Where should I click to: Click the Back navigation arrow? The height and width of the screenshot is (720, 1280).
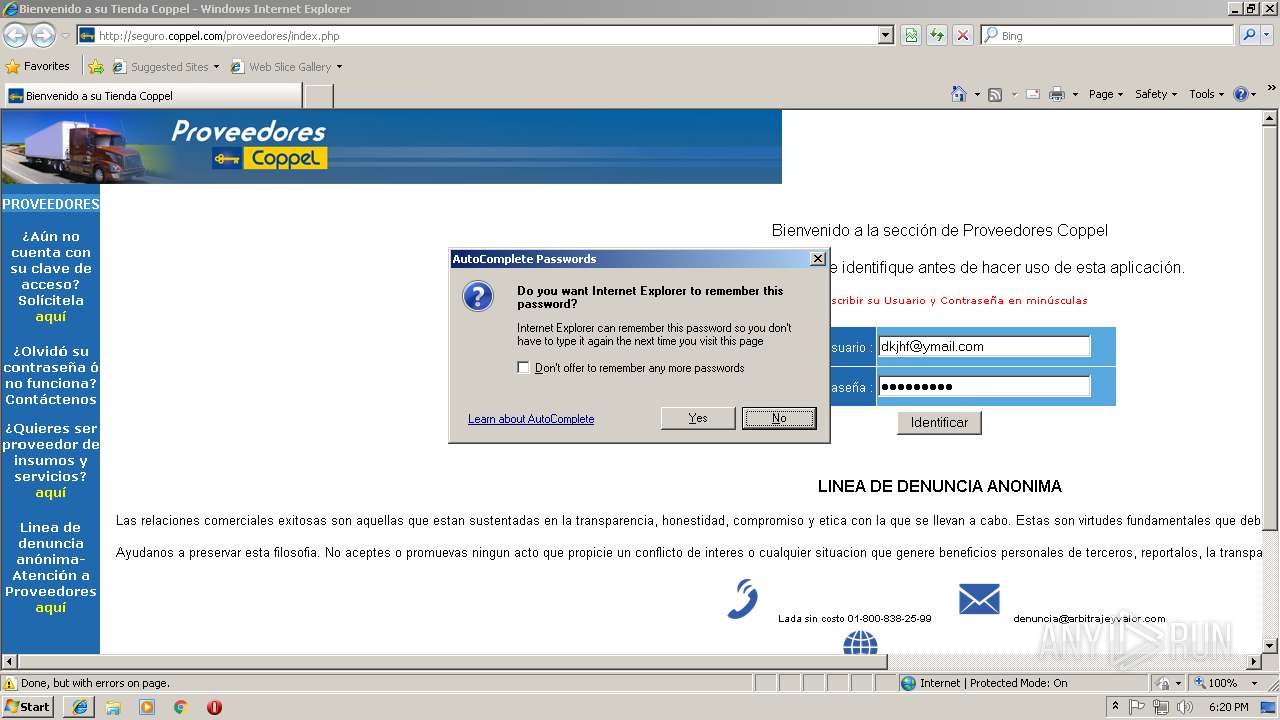(15, 36)
